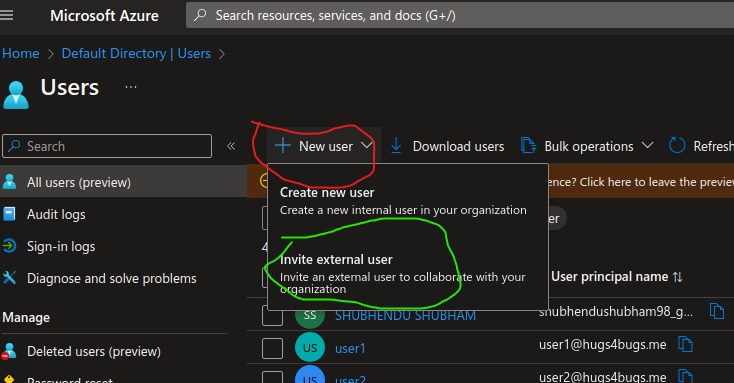Select checkbox for user2 row
Screen dimensions: 734x383
272,377
